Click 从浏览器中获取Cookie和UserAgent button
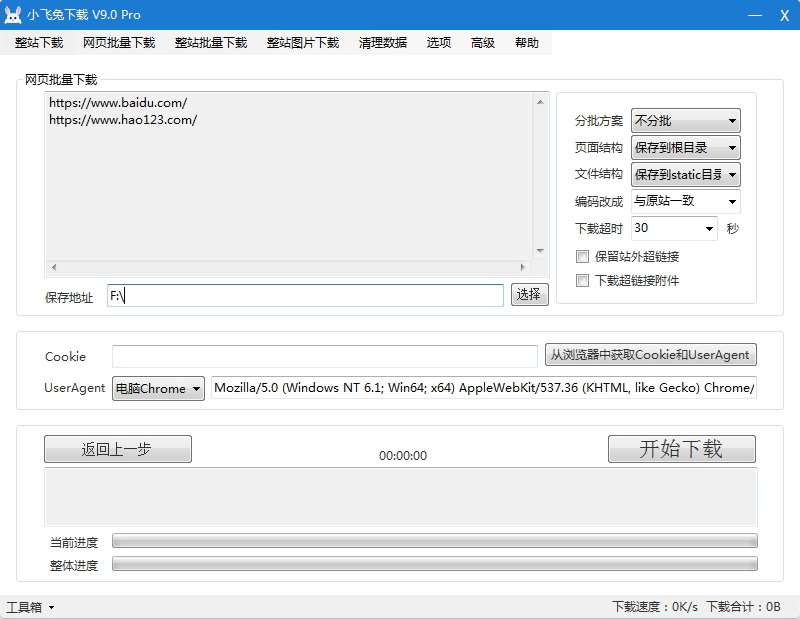The image size is (800, 619). pos(651,355)
